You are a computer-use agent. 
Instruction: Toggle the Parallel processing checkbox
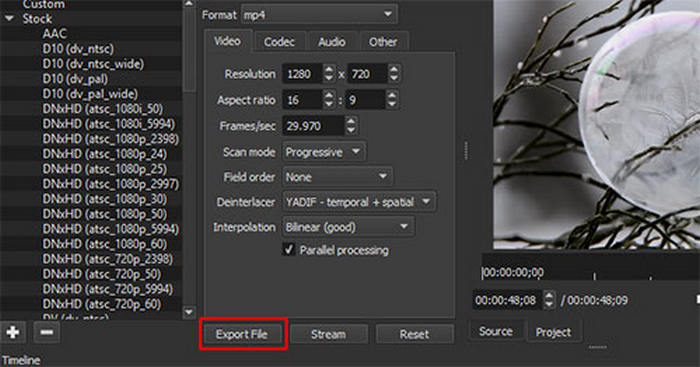288,250
